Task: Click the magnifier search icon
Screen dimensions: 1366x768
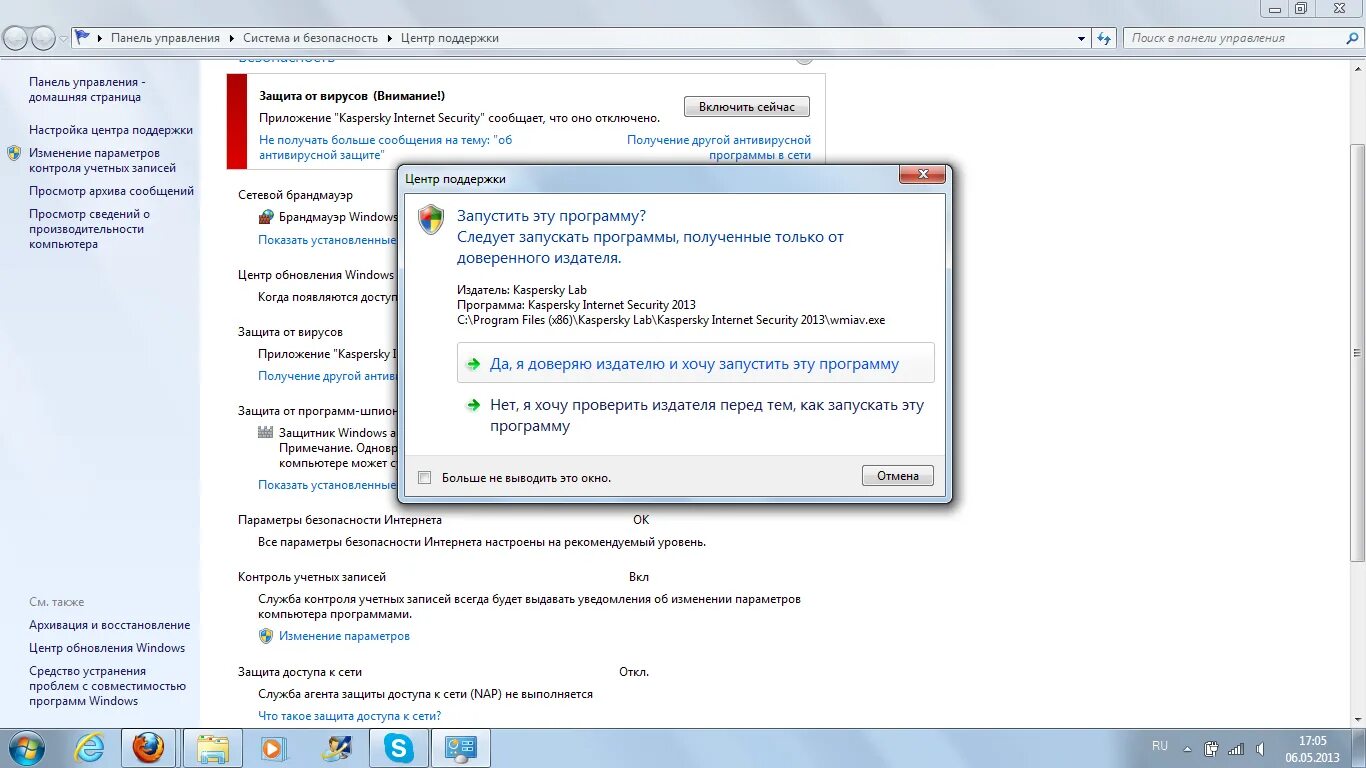Action: pos(1352,38)
